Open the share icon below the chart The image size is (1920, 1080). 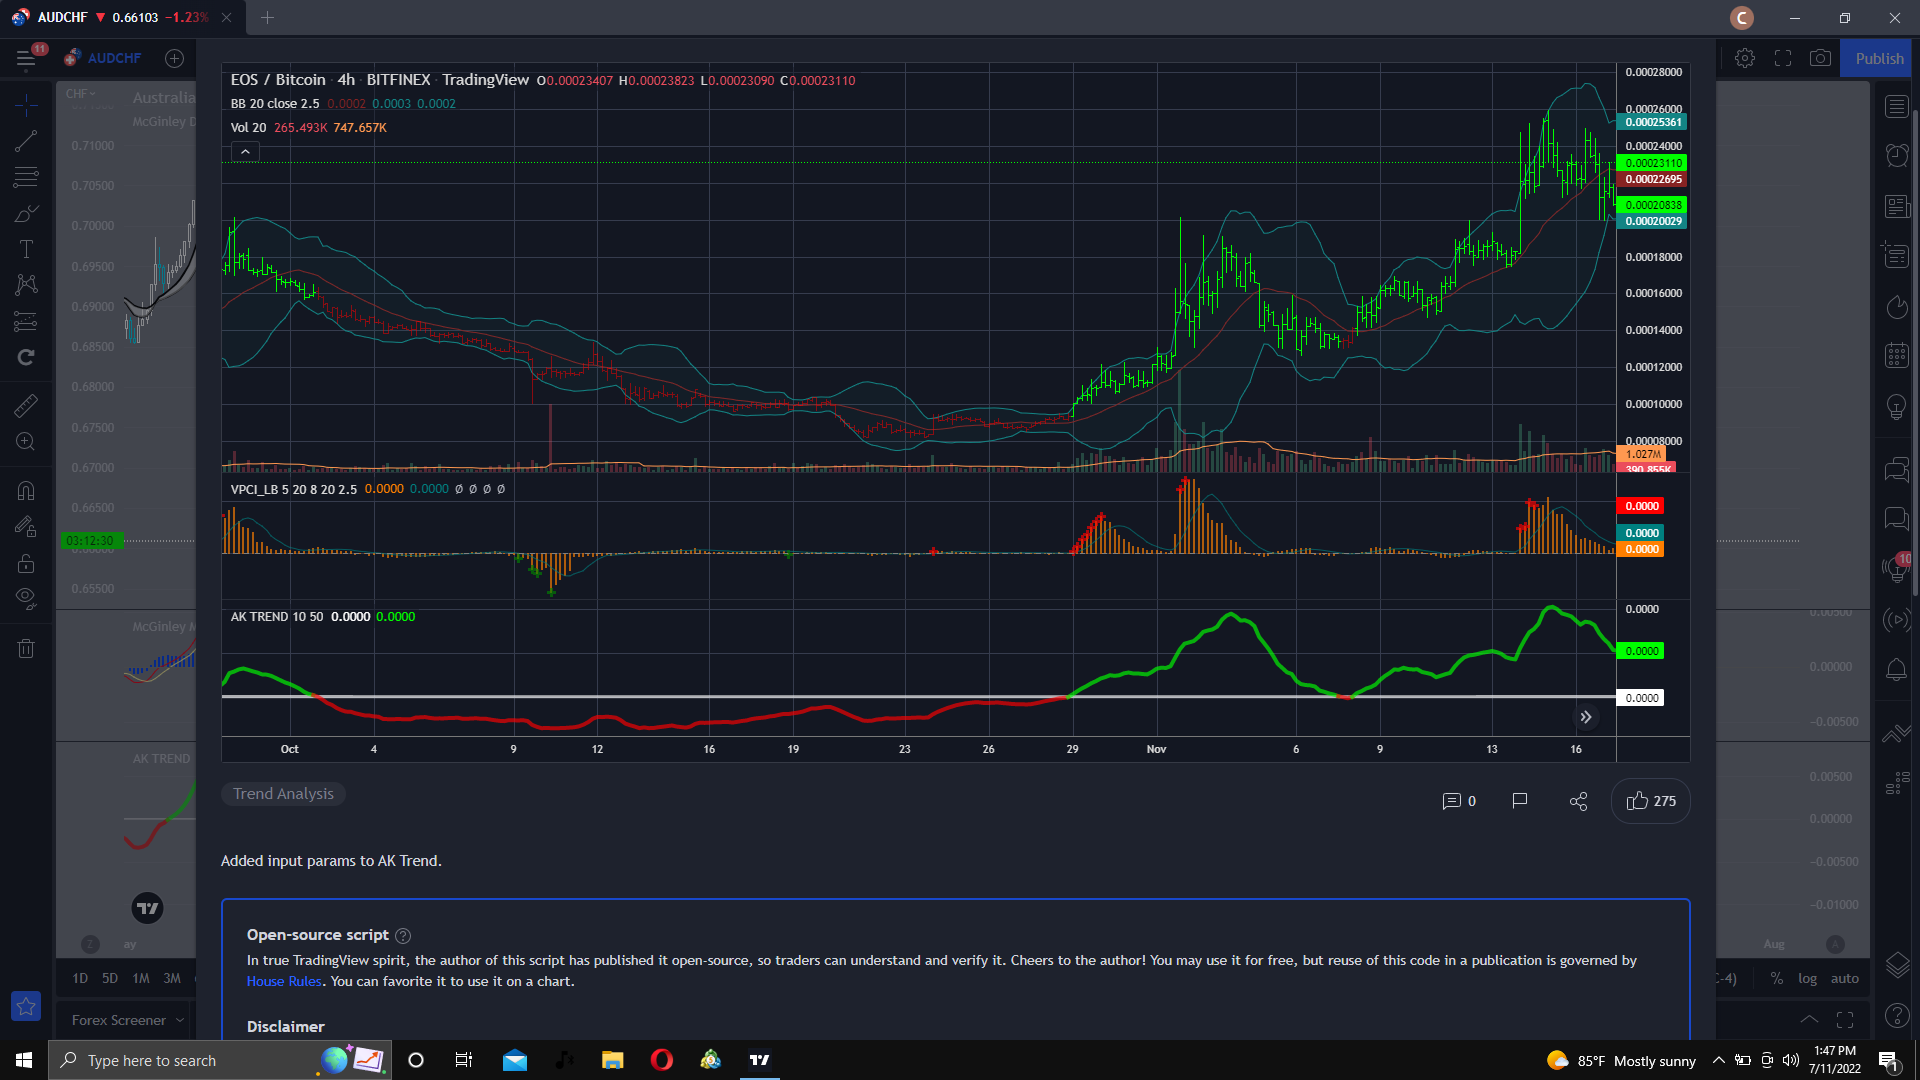pyautogui.click(x=1579, y=801)
